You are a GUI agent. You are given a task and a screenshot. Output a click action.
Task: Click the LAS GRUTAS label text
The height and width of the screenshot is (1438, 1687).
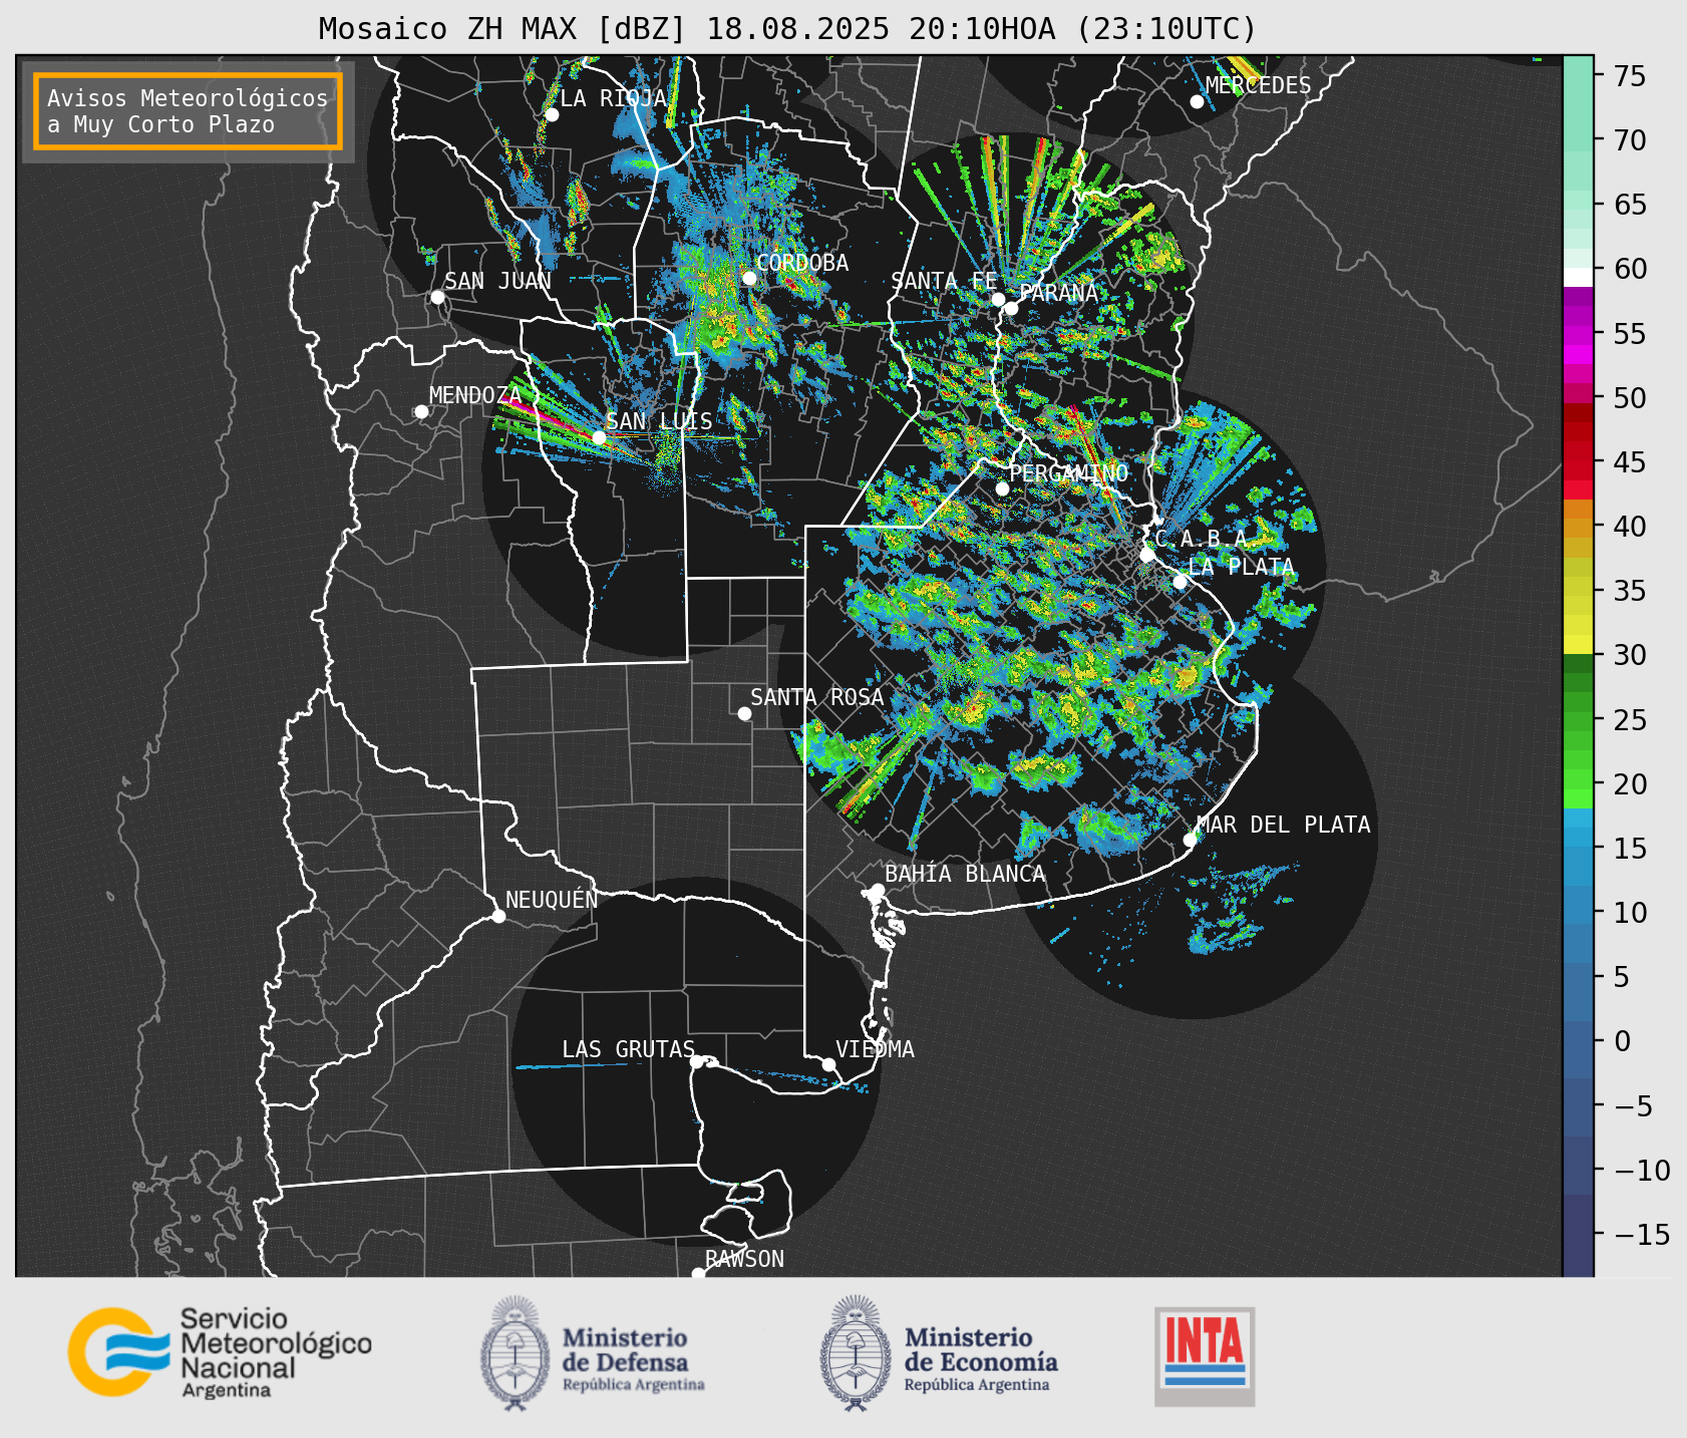coord(628,1049)
